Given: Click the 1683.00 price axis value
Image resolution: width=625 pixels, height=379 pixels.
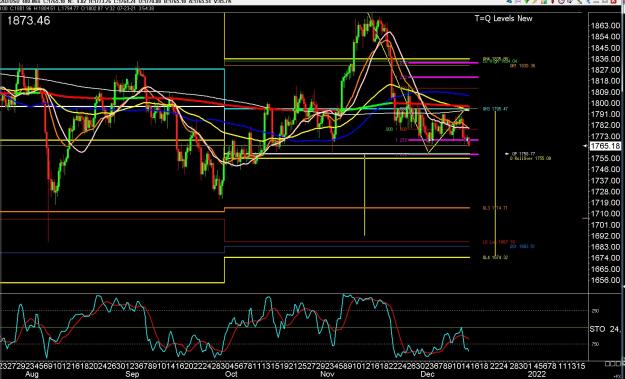Looking at the screenshot, I should [605, 247].
